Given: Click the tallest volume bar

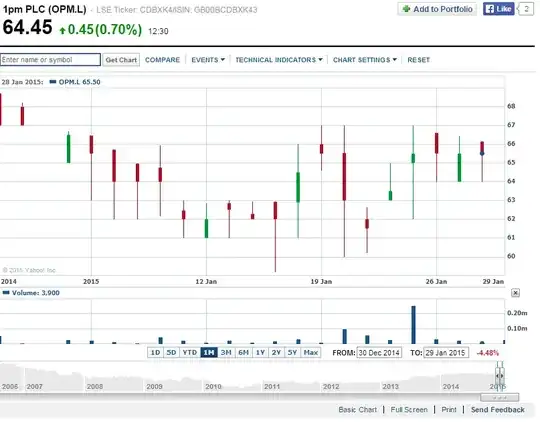Looking at the screenshot, I should coord(413,324).
